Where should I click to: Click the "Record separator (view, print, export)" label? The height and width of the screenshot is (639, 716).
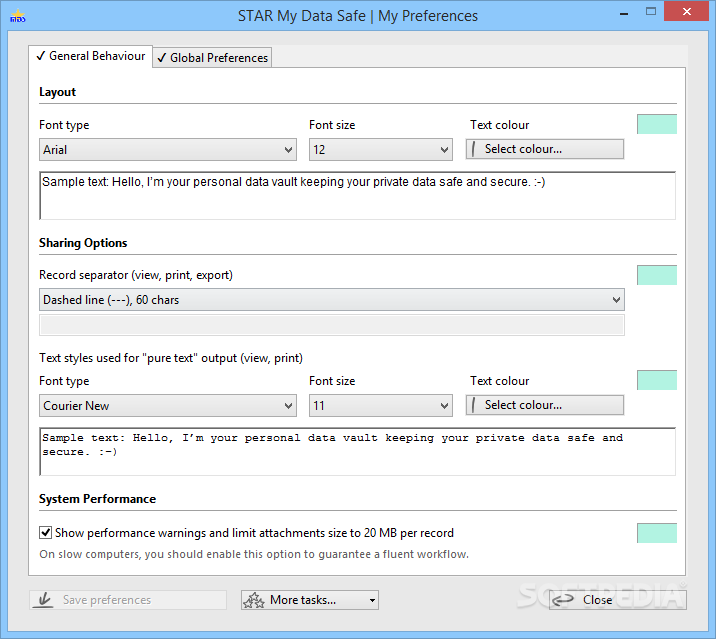(x=136, y=275)
